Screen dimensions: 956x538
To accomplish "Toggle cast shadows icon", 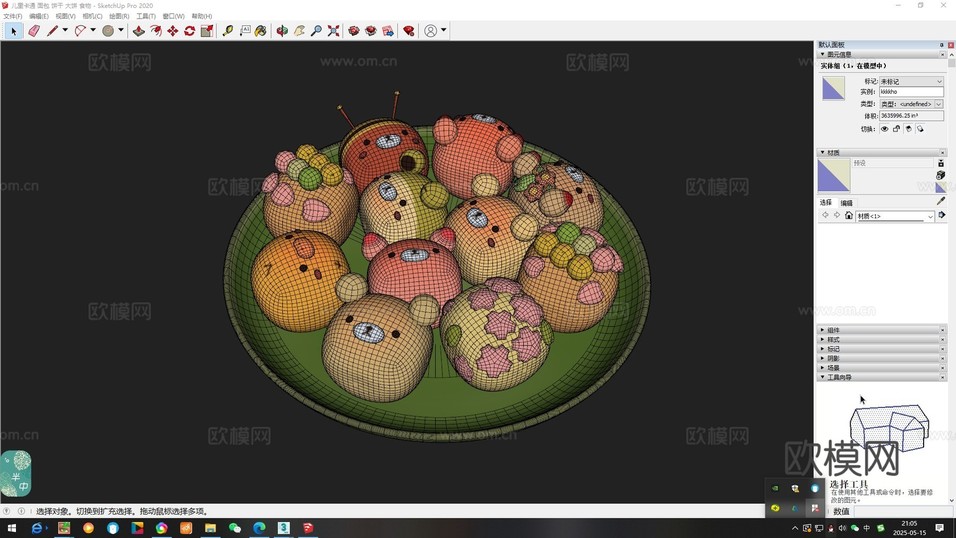I will [920, 129].
